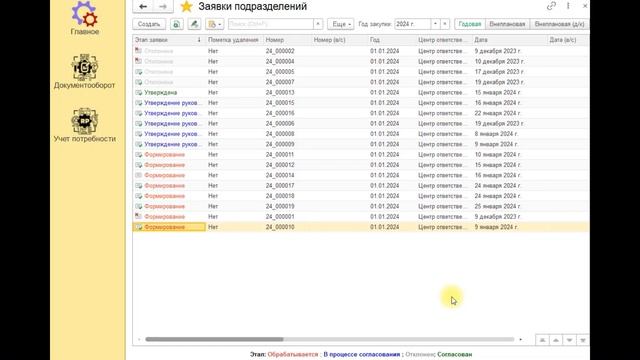Select date cell 25 января 2024 г.
Screen dimensions: 640x360
498,206
